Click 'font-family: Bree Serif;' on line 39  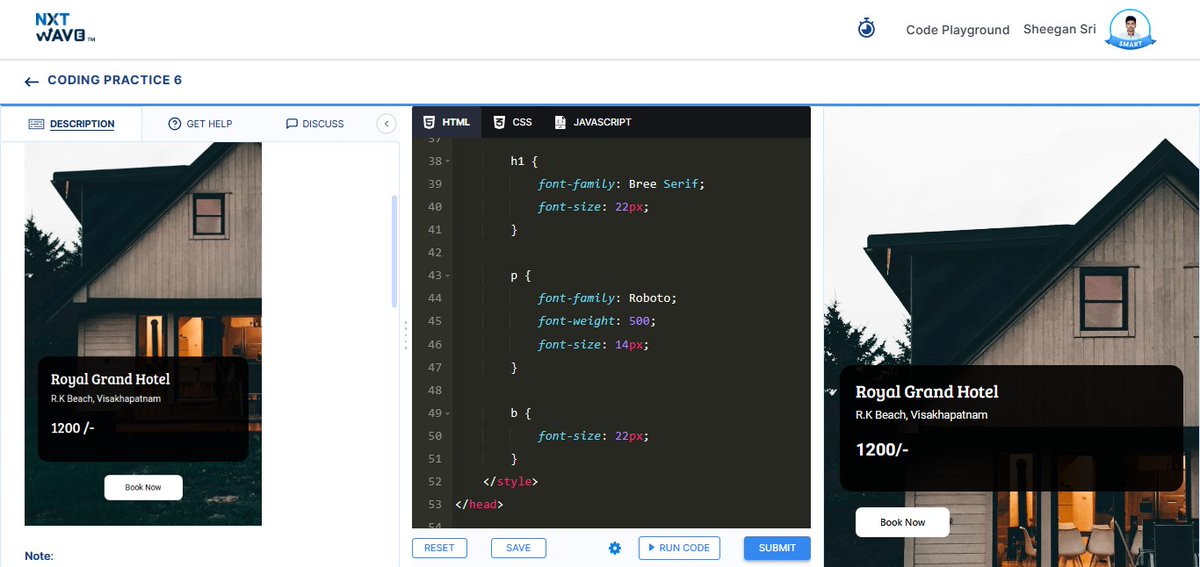[621, 184]
